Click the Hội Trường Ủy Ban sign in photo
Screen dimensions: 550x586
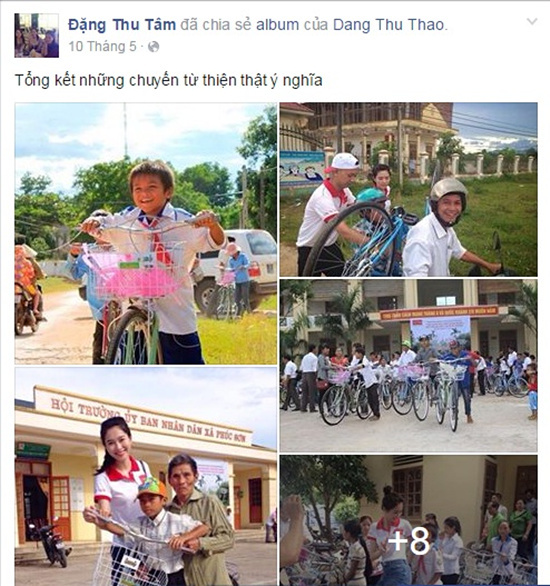tap(149, 419)
